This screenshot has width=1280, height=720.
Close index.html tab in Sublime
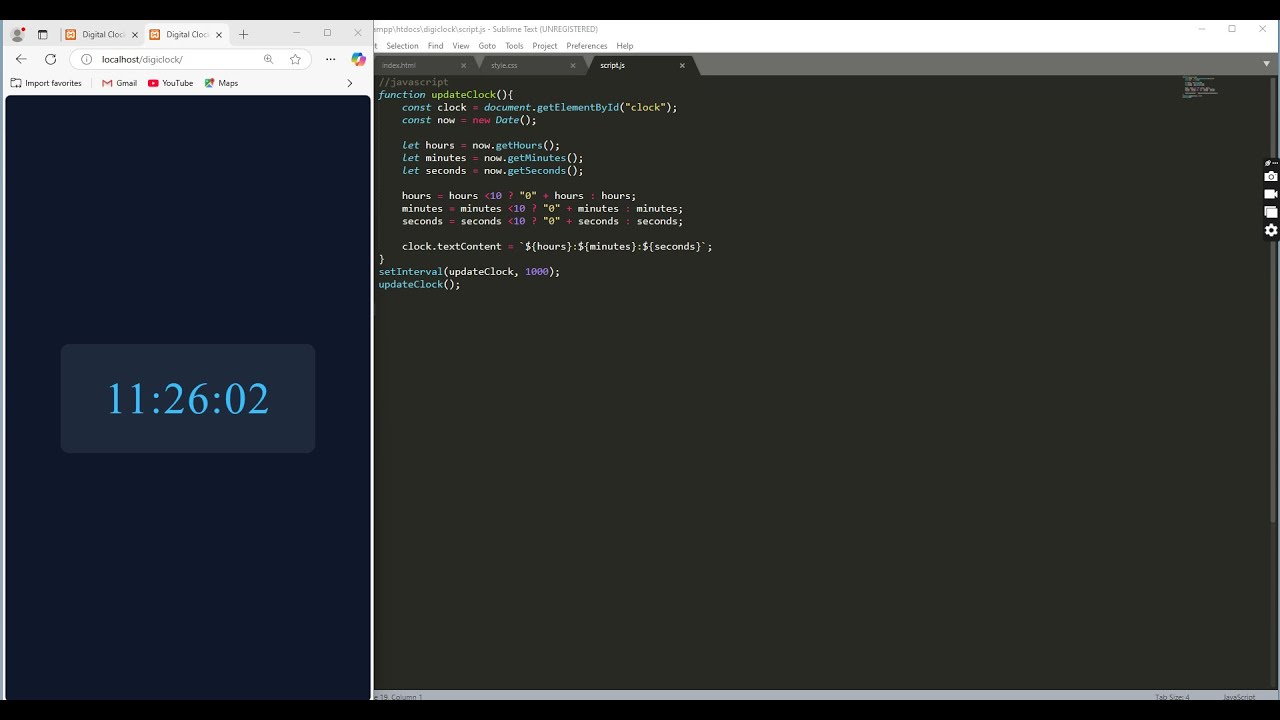[463, 65]
